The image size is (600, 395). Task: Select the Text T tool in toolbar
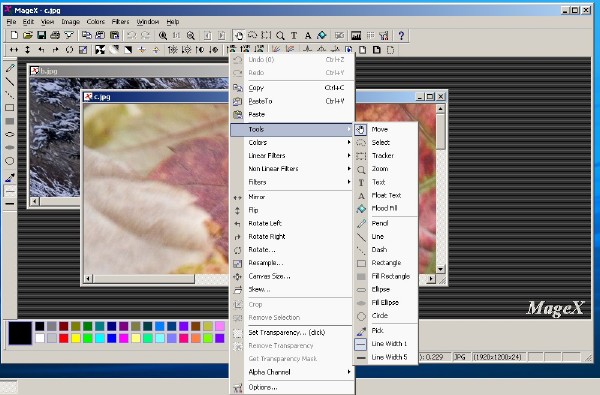294,36
